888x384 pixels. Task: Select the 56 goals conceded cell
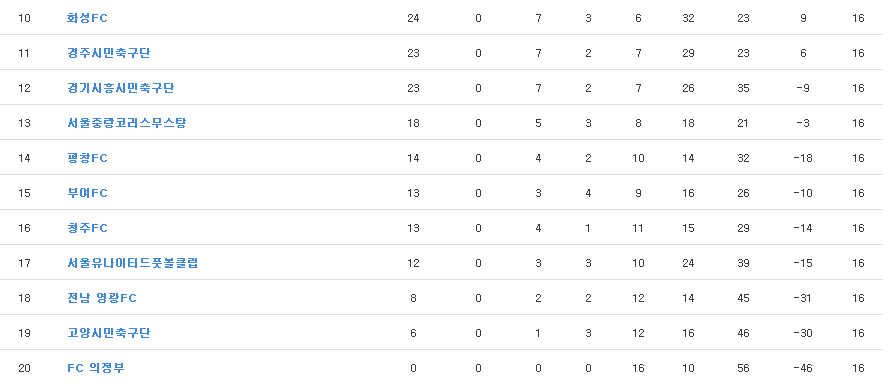coord(744,368)
